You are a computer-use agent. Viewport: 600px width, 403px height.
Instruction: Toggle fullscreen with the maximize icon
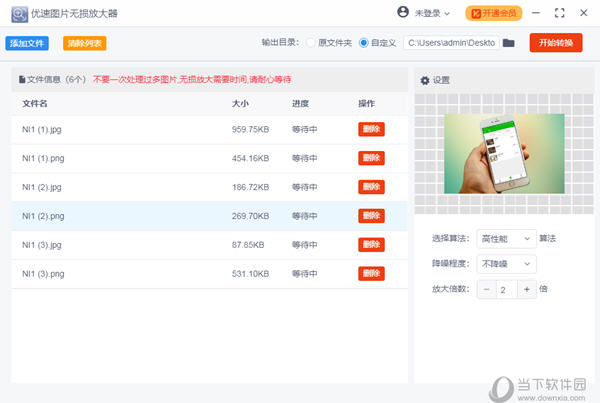559,13
